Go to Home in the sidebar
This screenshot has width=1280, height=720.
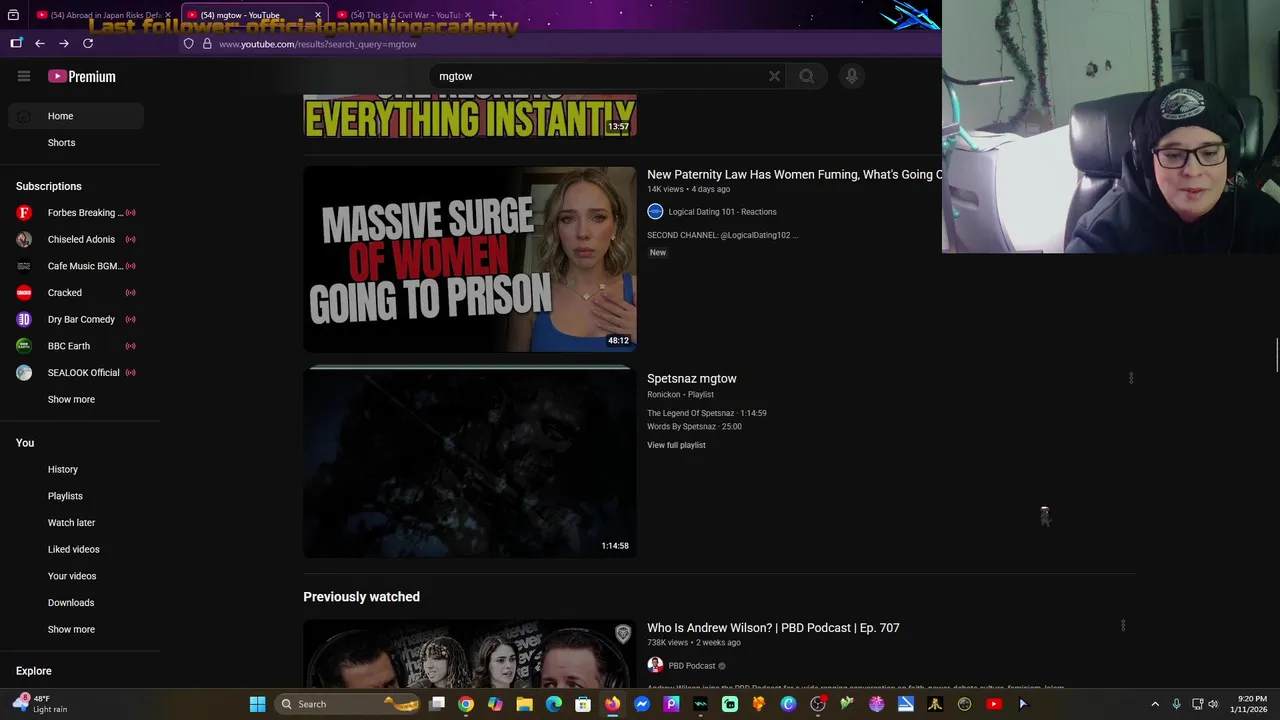76,116
